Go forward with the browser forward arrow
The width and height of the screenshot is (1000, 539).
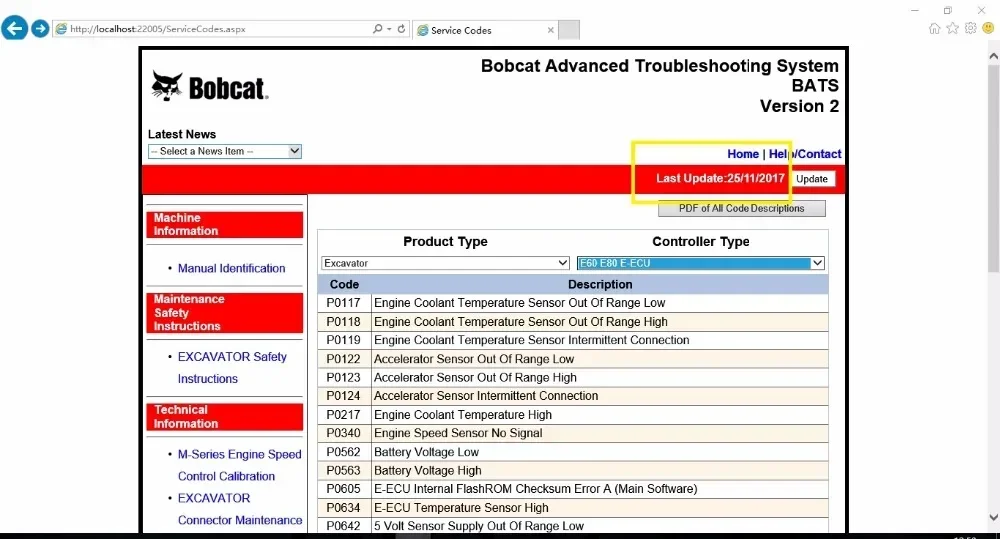(x=40, y=29)
